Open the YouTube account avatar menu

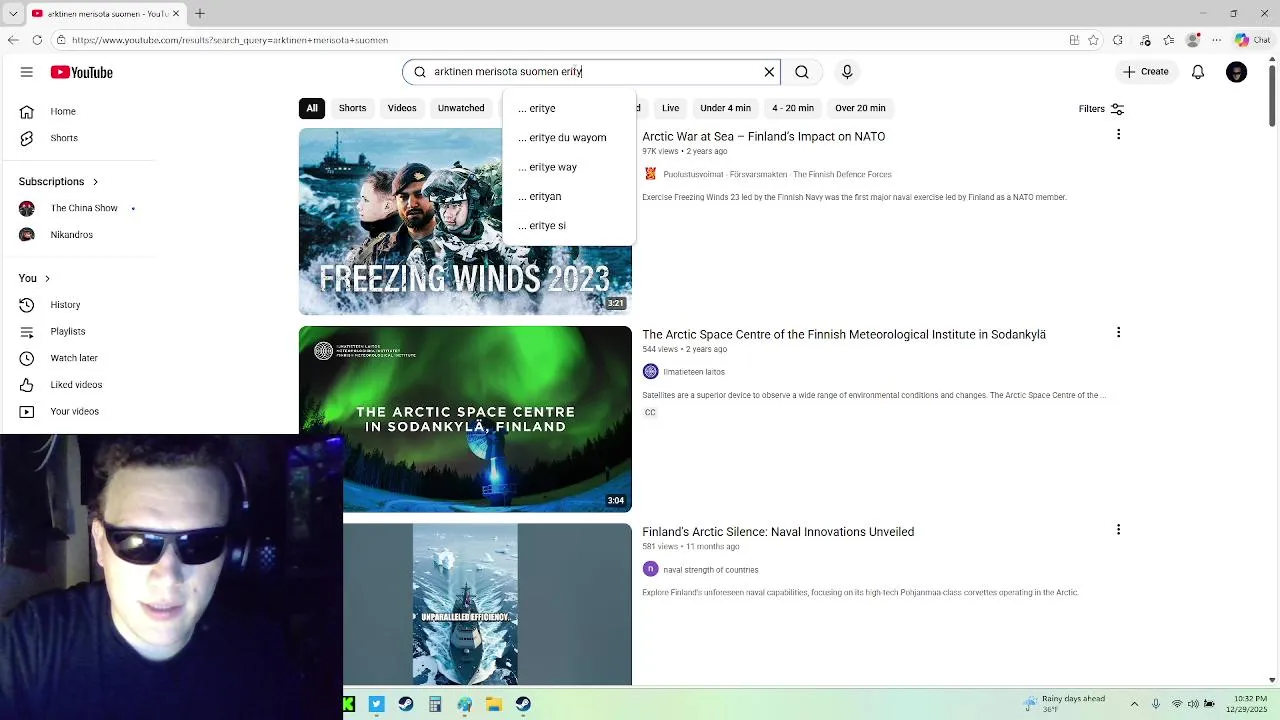pos(1237,72)
